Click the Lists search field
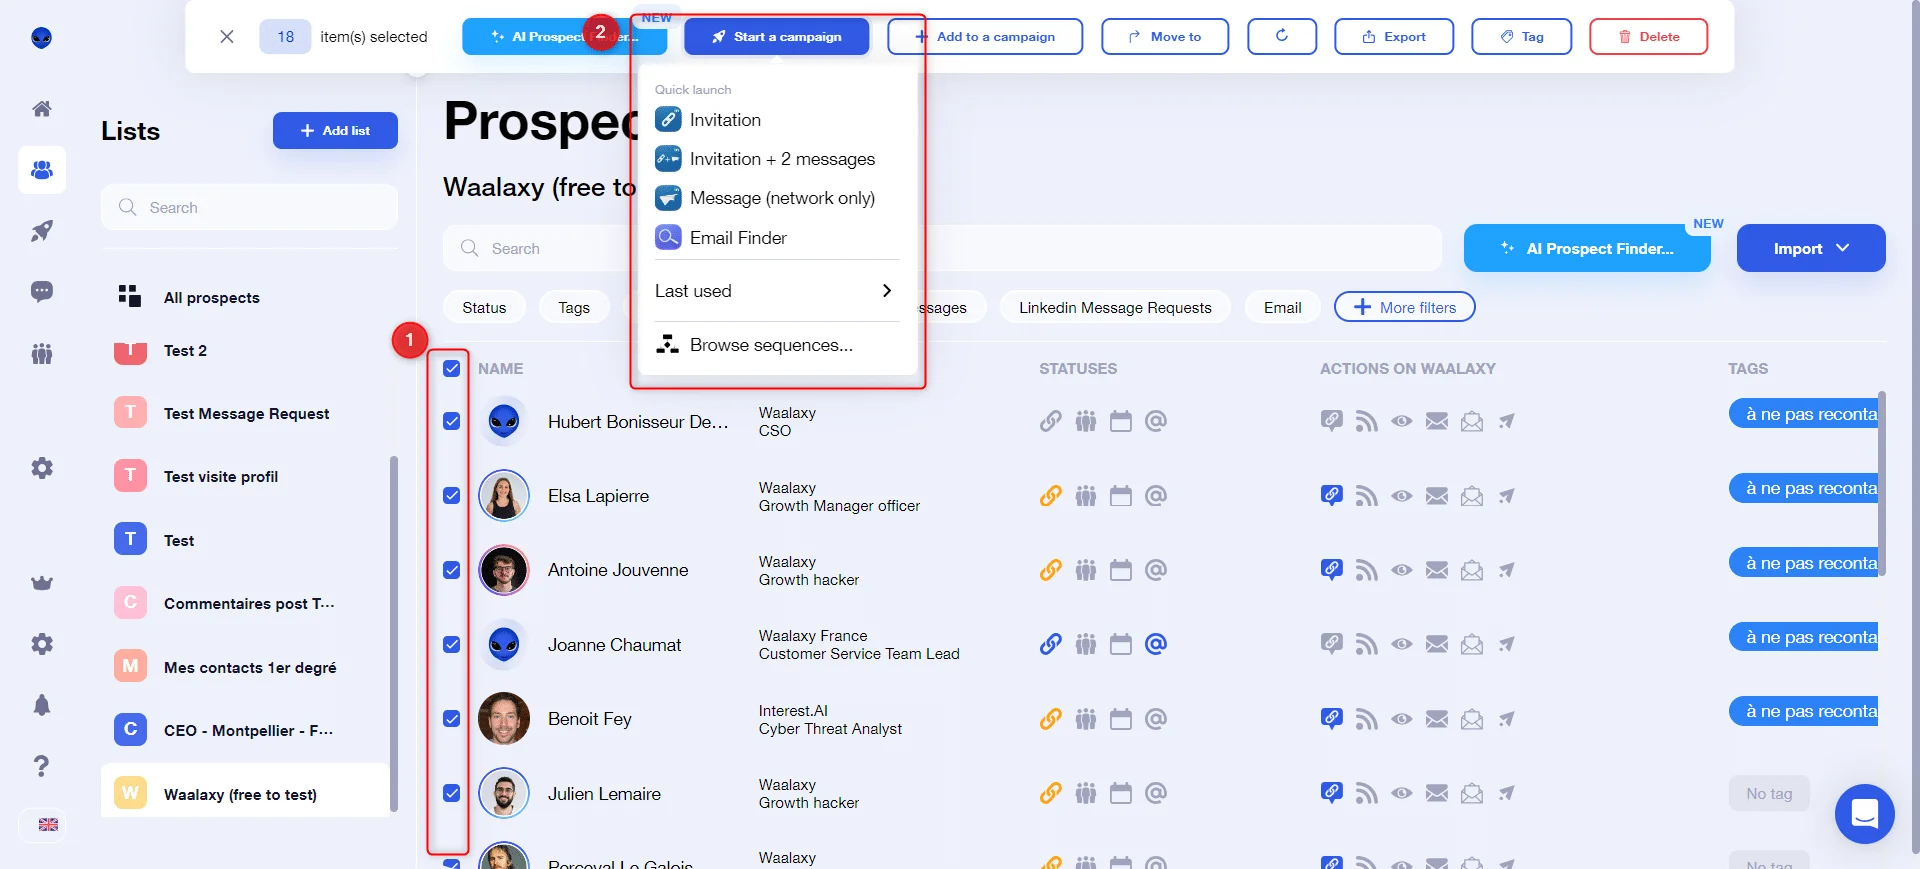The width and height of the screenshot is (1920, 869). click(x=249, y=208)
